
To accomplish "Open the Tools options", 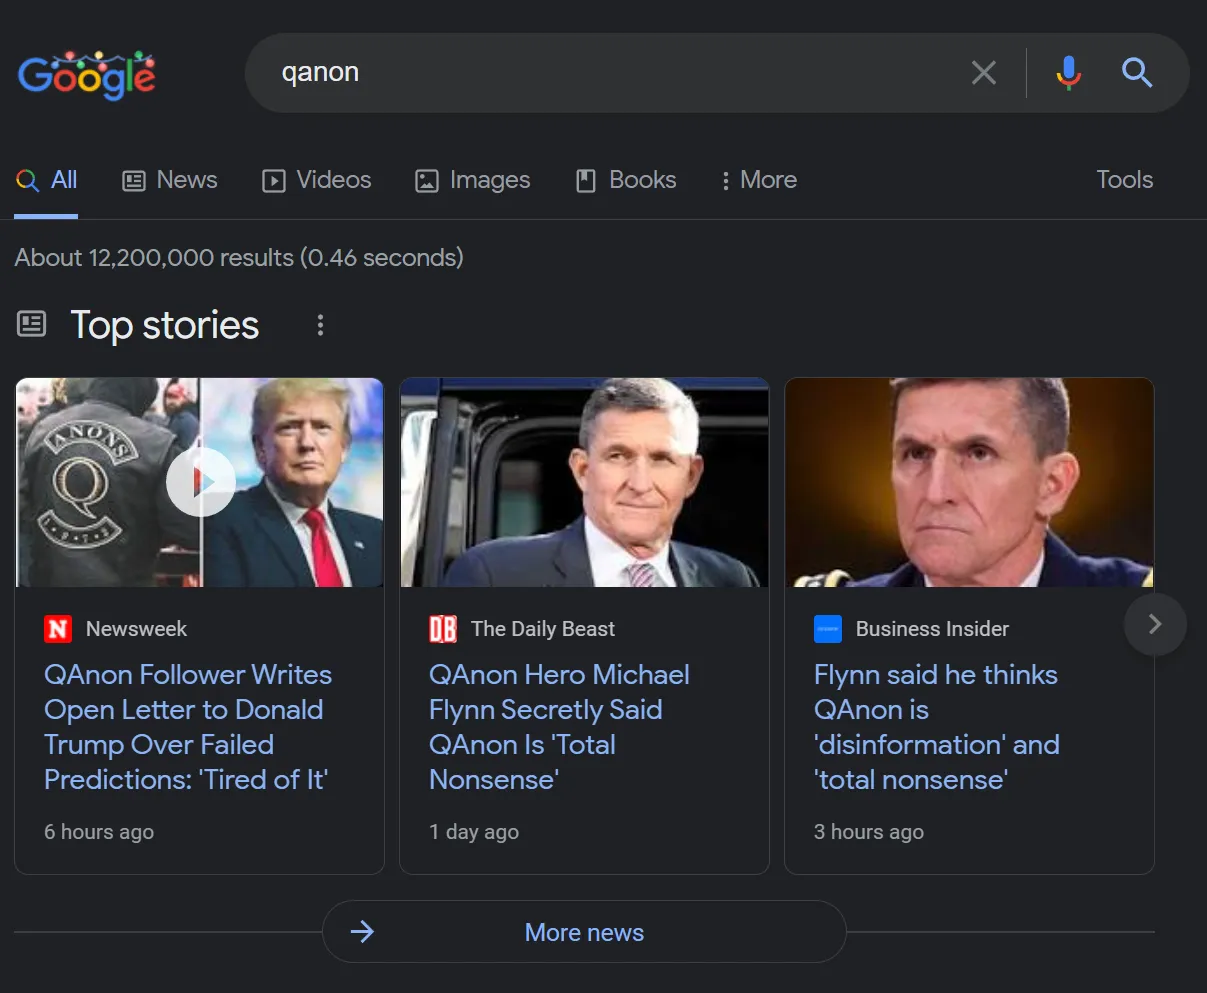I will pyautogui.click(x=1124, y=180).
